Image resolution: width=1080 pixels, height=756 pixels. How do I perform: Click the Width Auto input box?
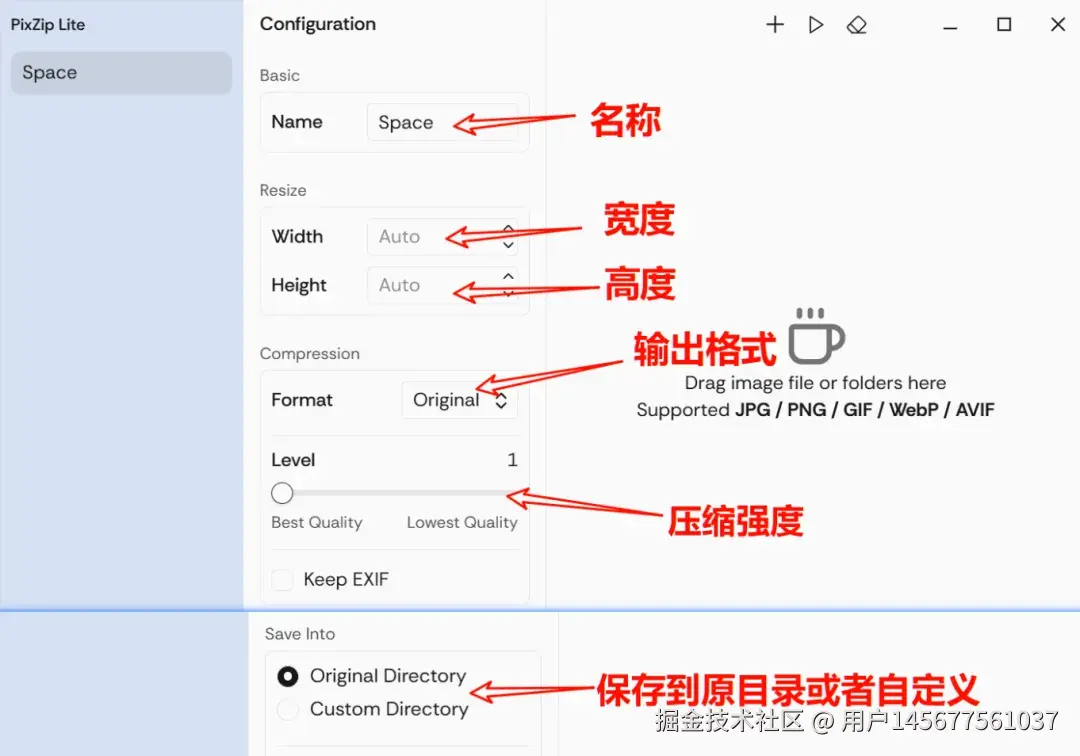coord(420,236)
